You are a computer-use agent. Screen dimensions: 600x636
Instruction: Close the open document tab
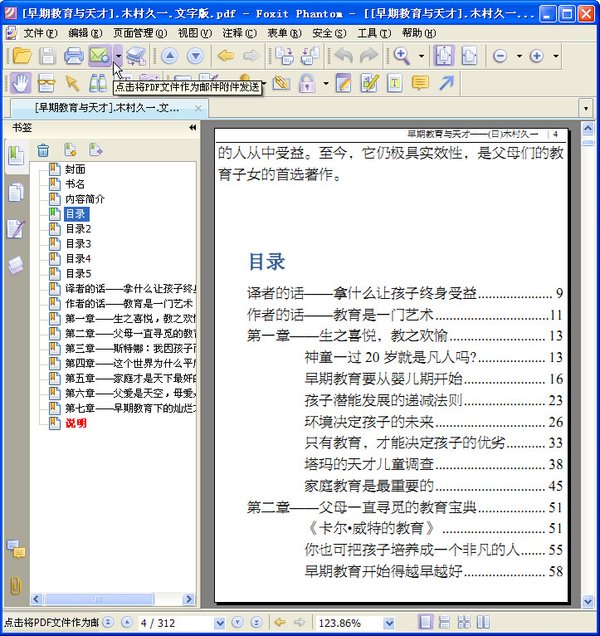pyautogui.click(x=198, y=108)
